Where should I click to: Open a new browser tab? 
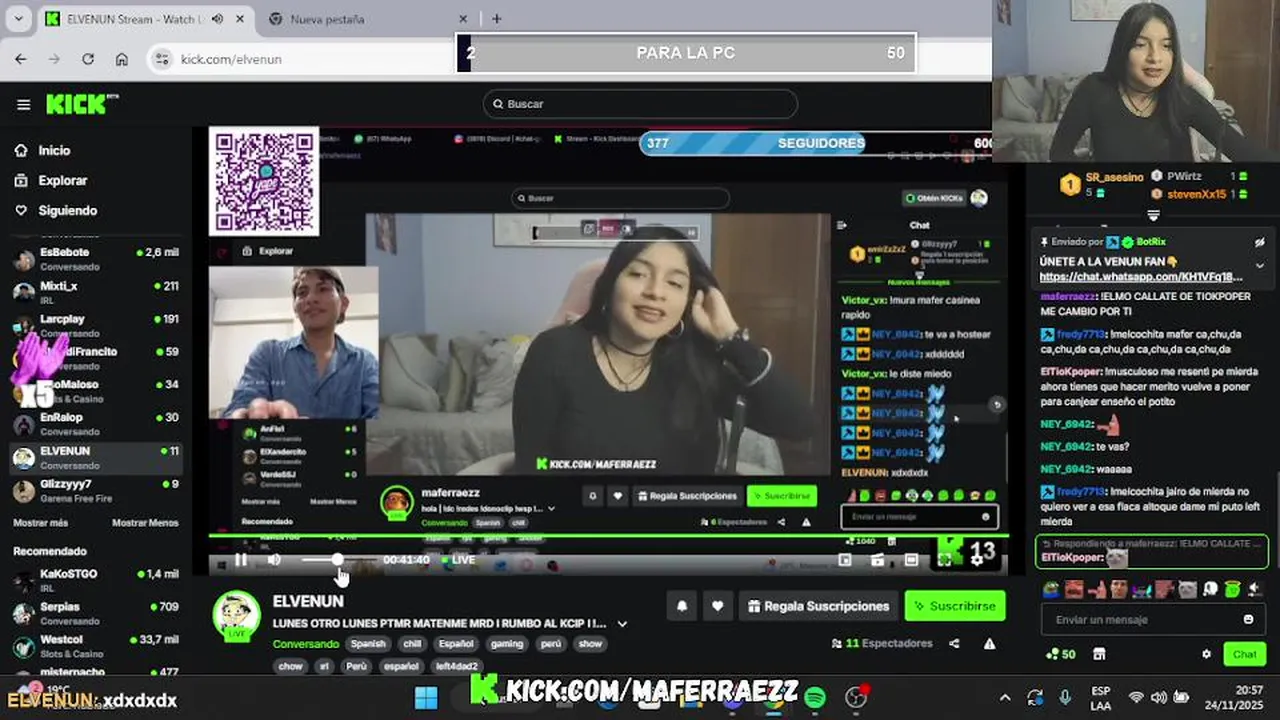(x=497, y=19)
